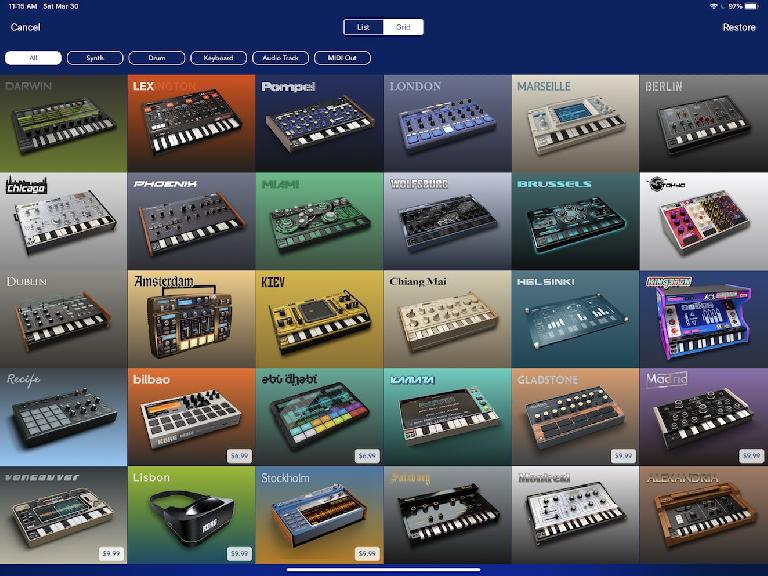The width and height of the screenshot is (768, 576).
Task: Switch to List view
Action: [363, 27]
